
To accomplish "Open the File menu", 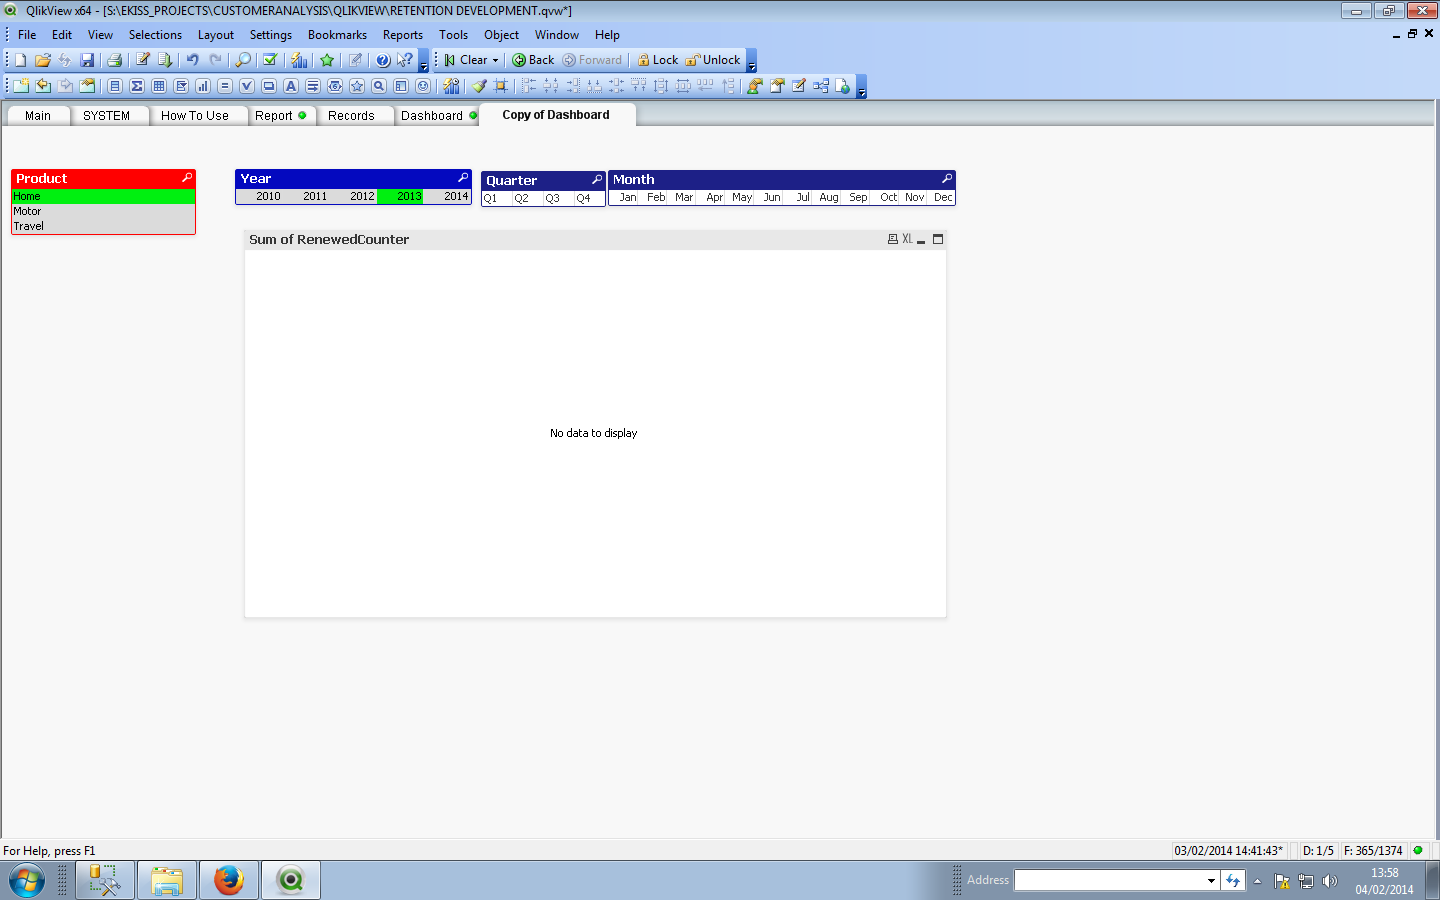I will pos(27,35).
